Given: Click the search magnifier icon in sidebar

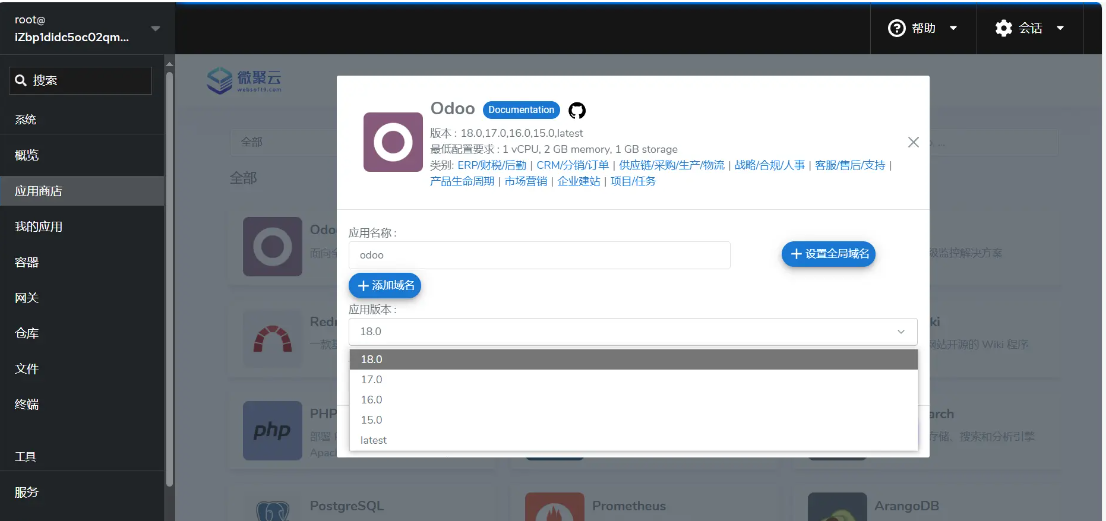Looking at the screenshot, I should (21, 80).
